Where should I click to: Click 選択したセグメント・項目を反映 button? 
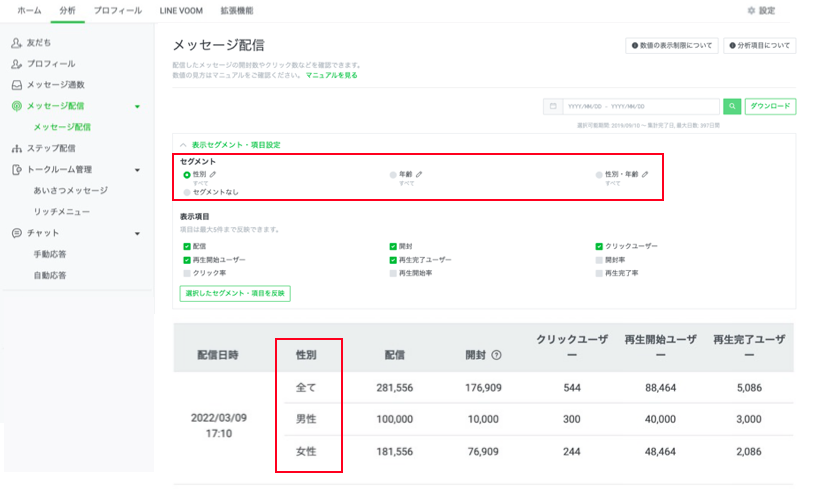click(x=235, y=293)
